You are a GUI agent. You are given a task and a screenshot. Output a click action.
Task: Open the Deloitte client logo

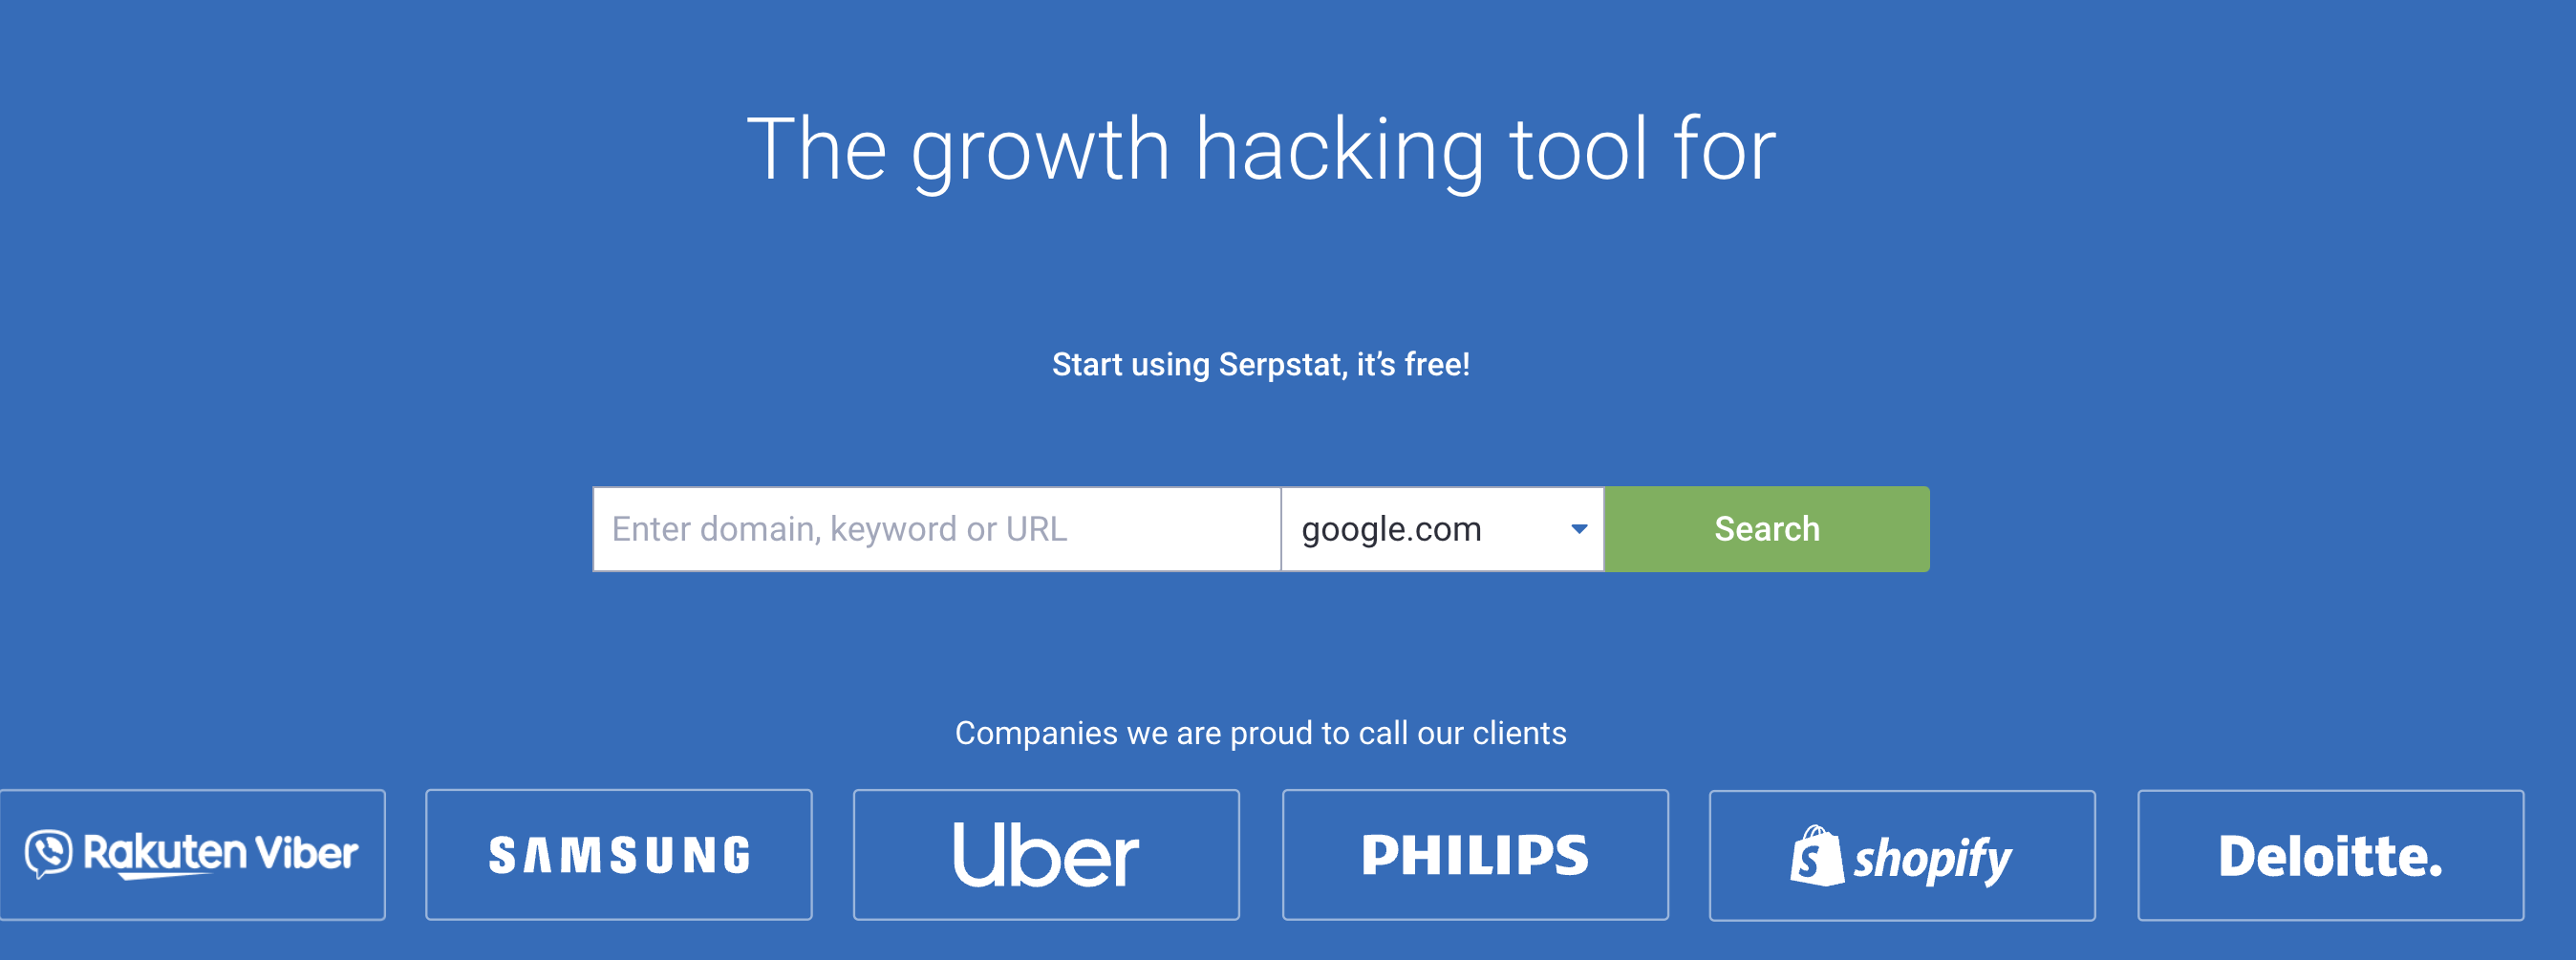coord(2330,856)
